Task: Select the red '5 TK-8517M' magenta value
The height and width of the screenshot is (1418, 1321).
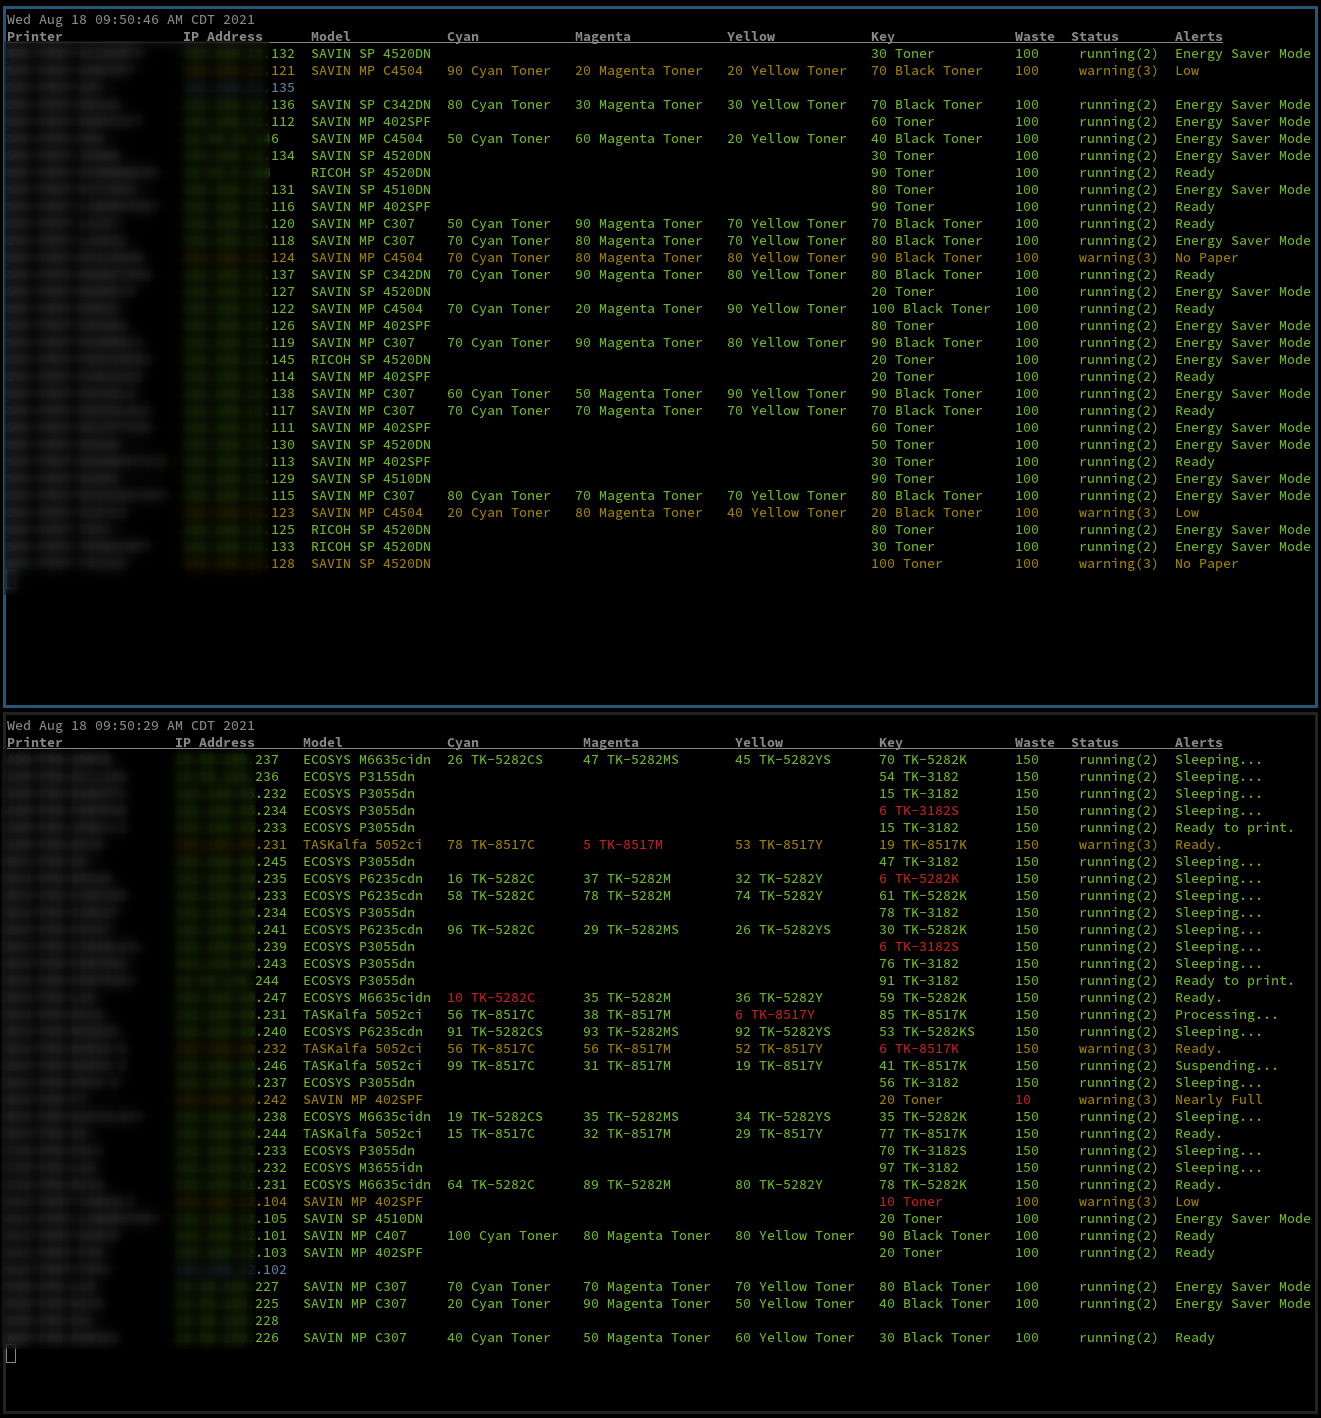Action: point(623,845)
